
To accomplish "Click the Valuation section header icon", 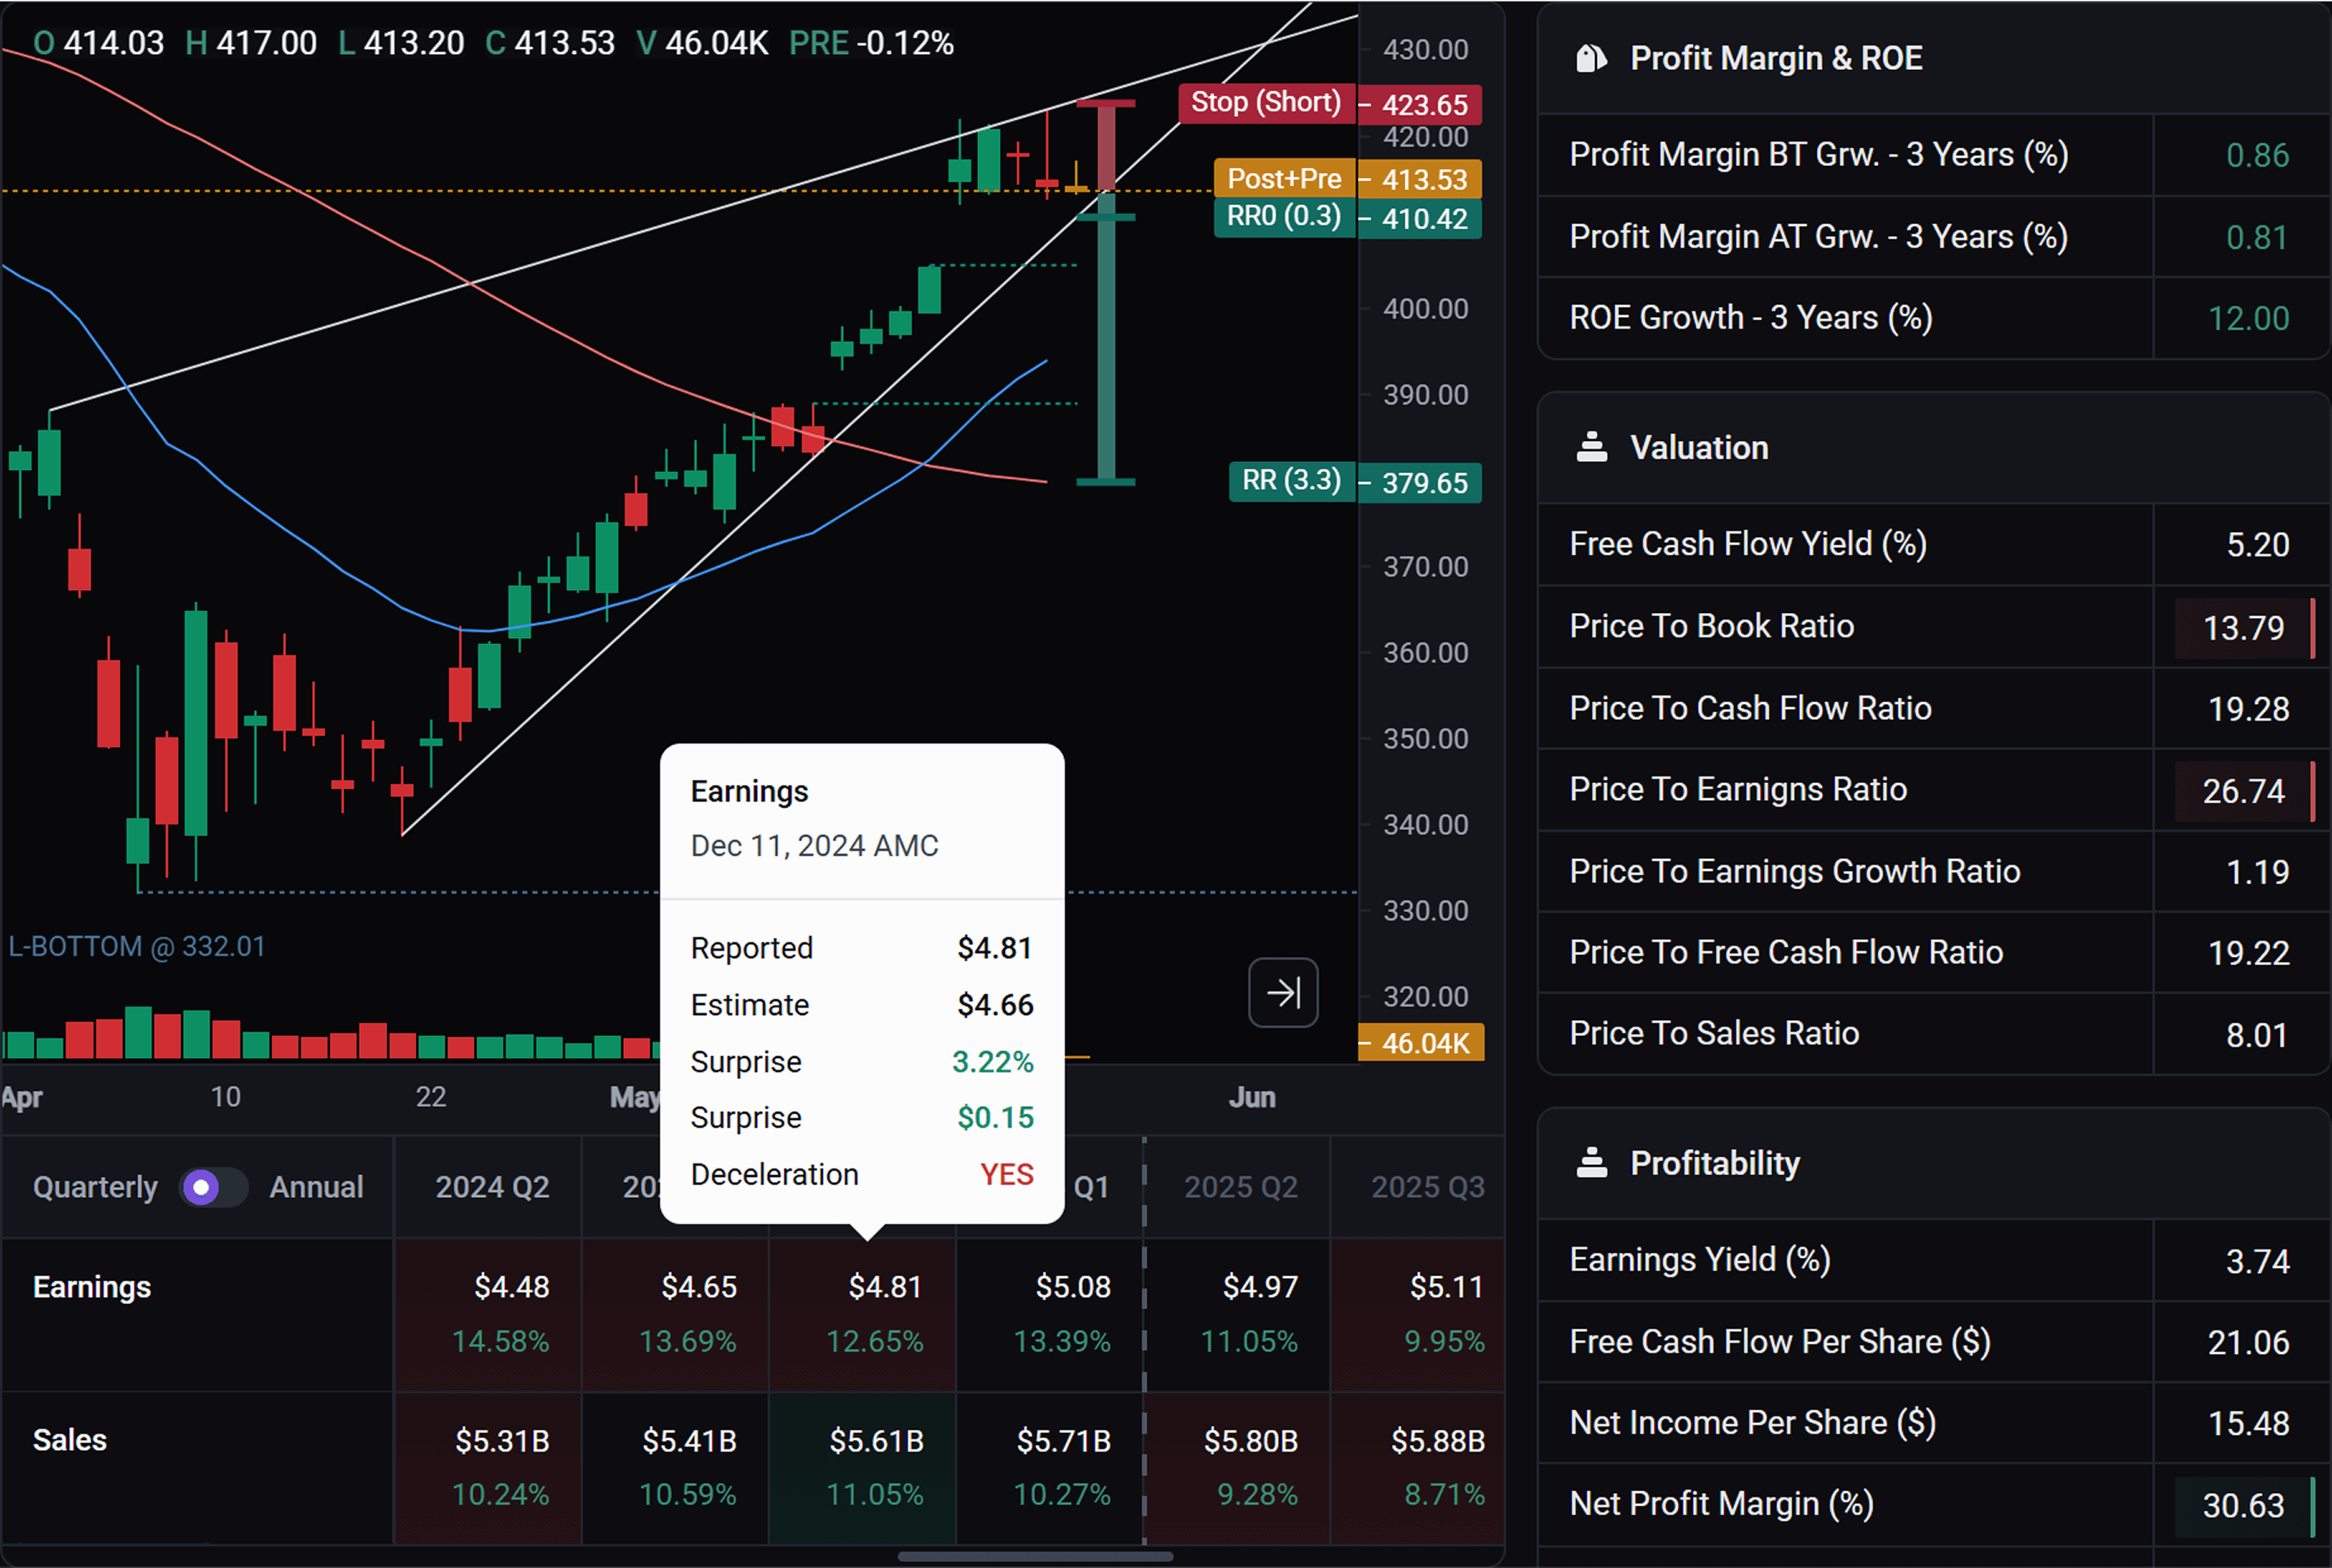I will pos(1591,447).
